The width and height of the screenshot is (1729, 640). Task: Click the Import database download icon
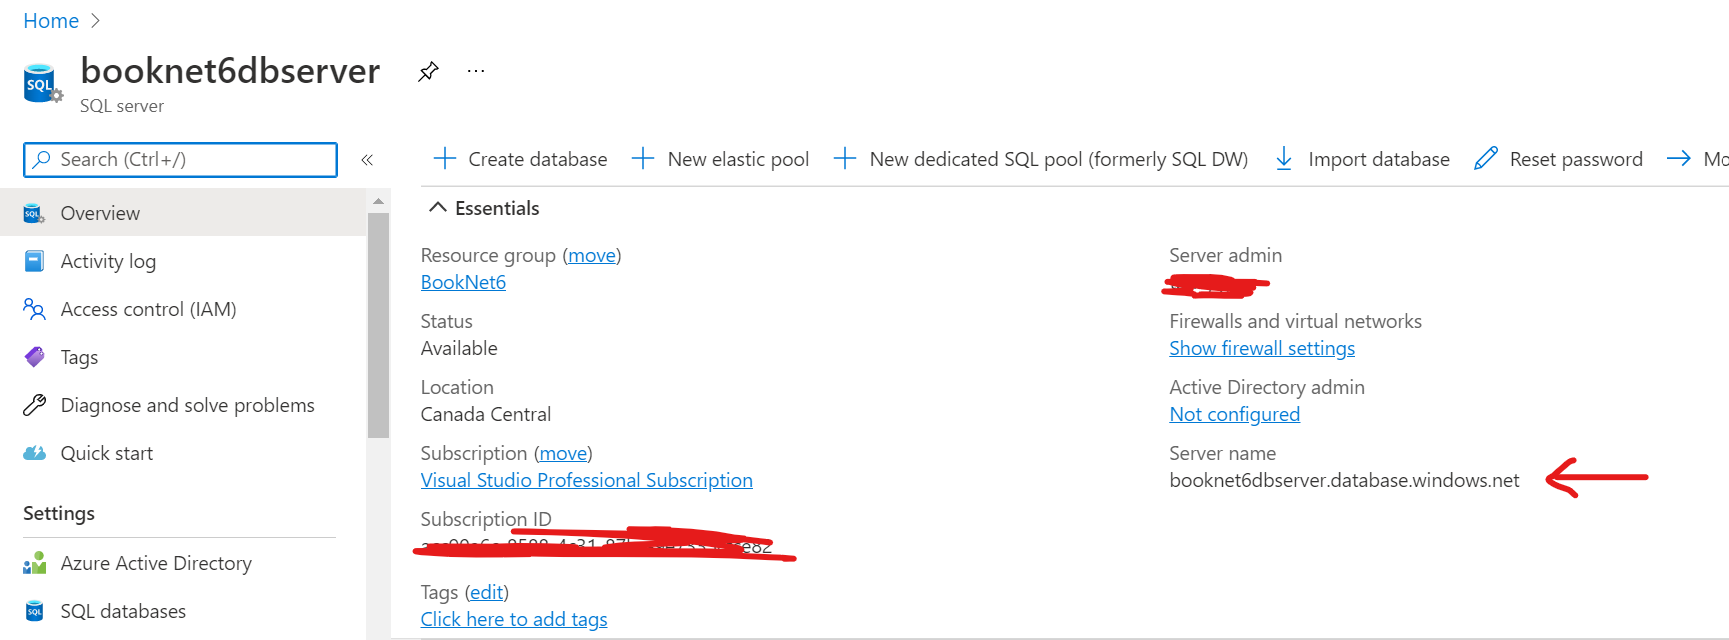pyautogui.click(x=1284, y=159)
